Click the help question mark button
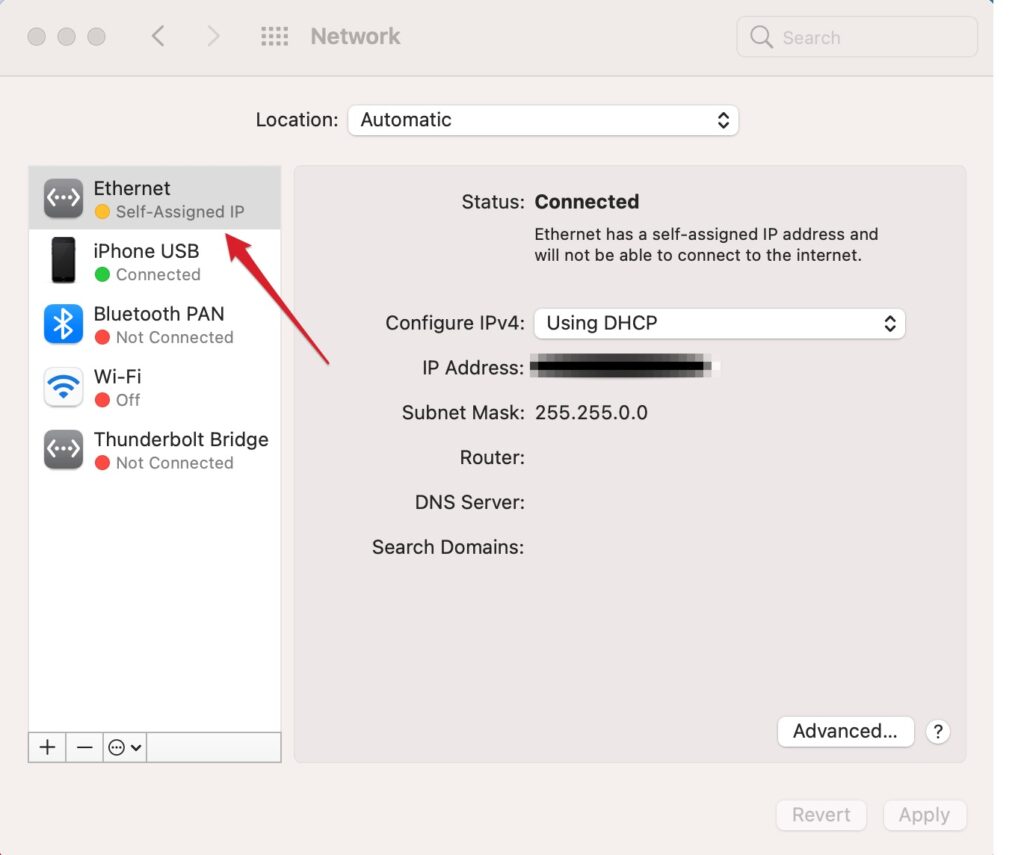This screenshot has height=855, width=1024. click(x=938, y=731)
